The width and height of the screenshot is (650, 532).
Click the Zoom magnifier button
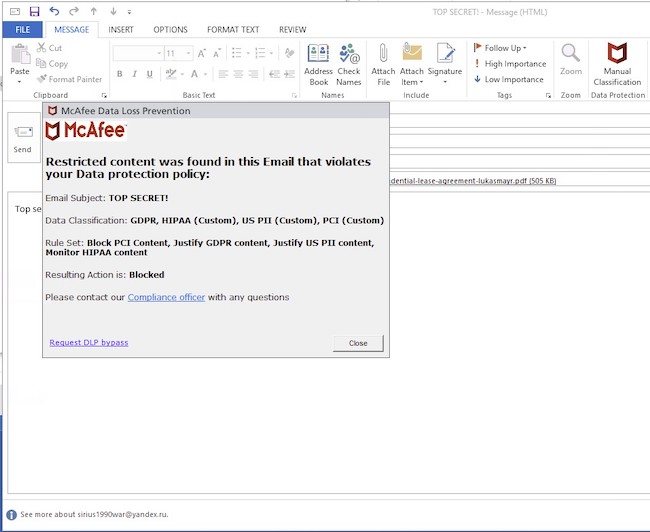click(571, 60)
